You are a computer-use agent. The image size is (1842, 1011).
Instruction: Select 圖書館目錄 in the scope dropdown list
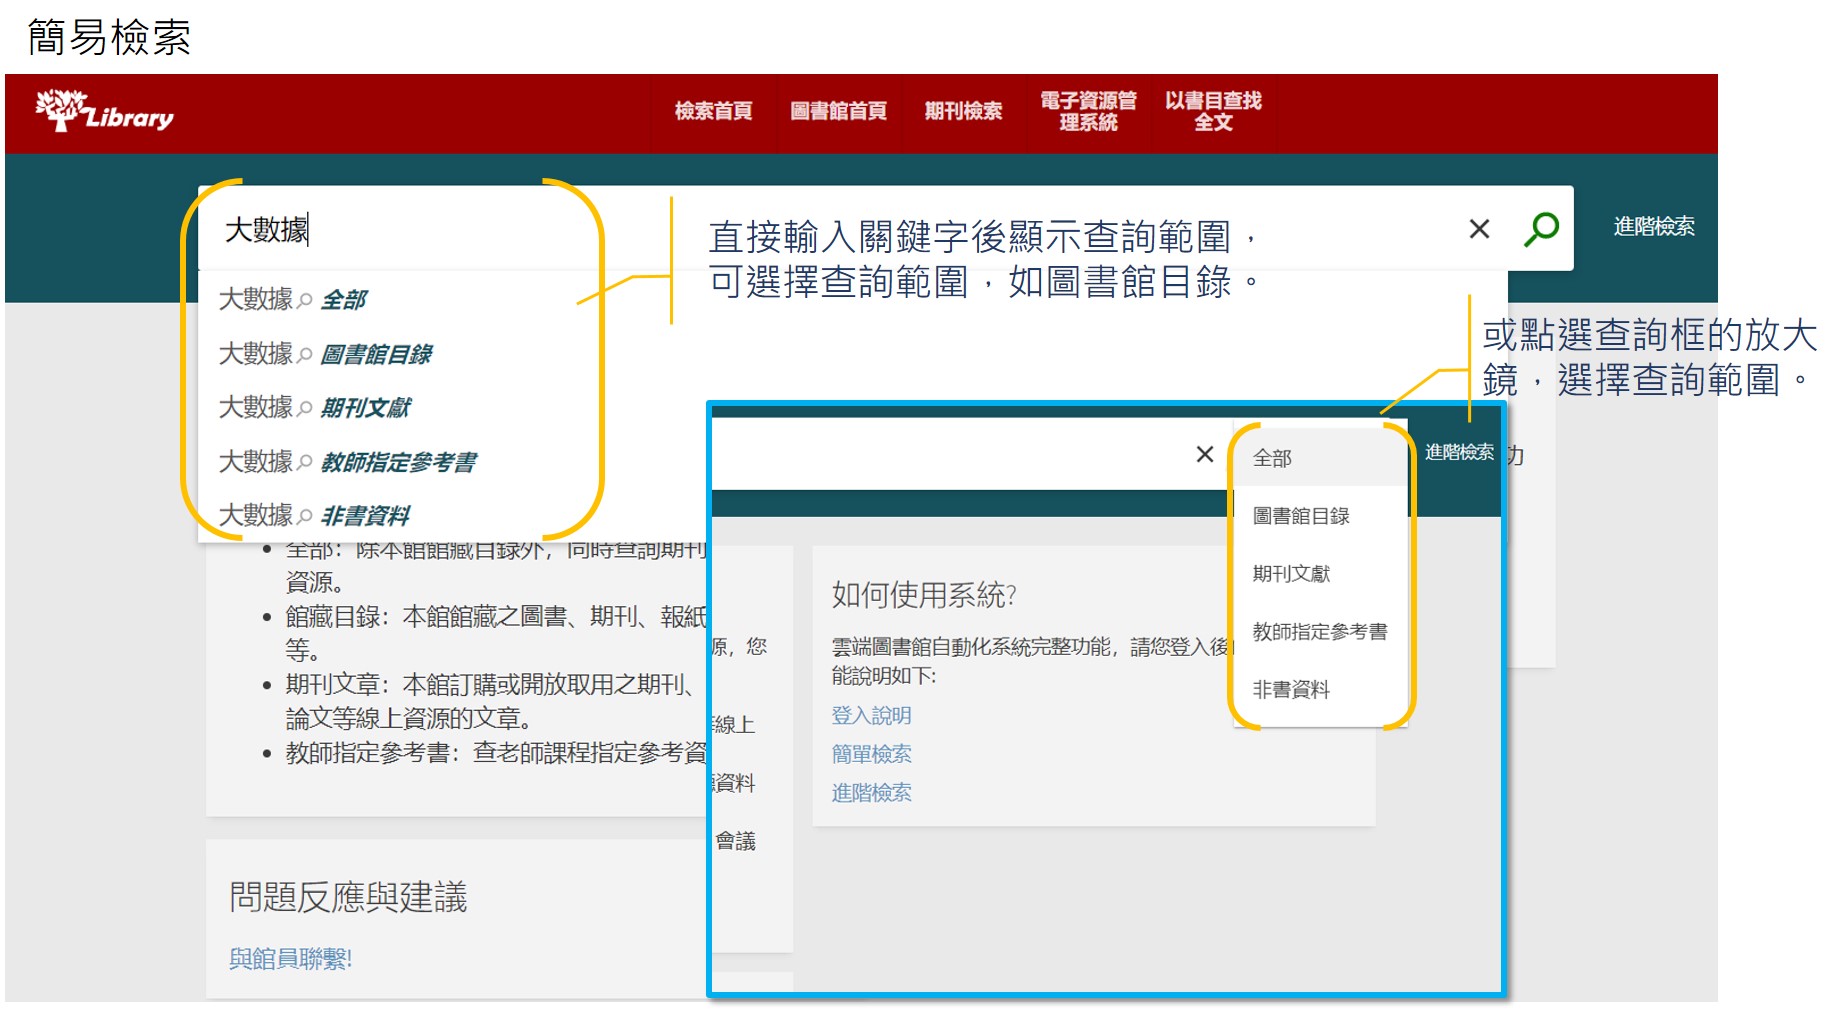click(1301, 516)
